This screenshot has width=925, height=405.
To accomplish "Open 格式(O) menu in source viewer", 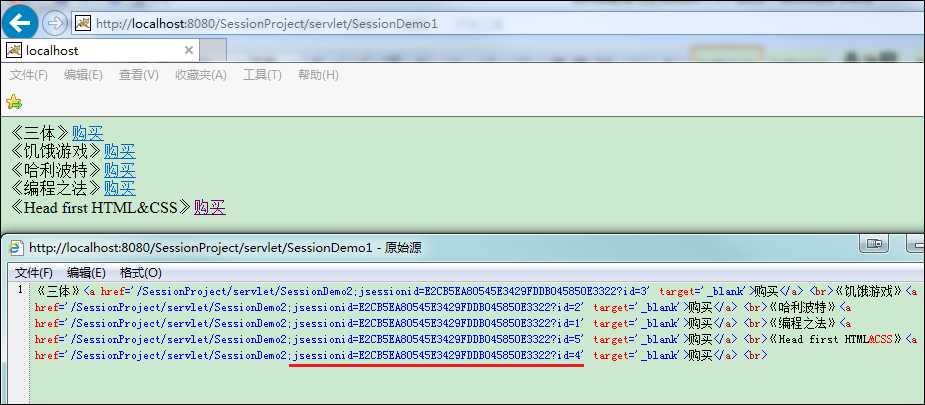I will 140,273.
